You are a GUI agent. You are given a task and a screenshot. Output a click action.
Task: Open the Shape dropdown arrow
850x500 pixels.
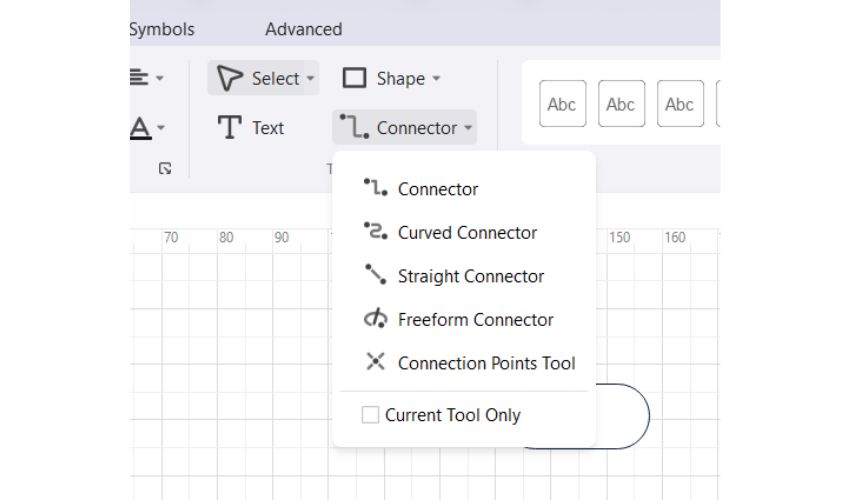(x=436, y=78)
